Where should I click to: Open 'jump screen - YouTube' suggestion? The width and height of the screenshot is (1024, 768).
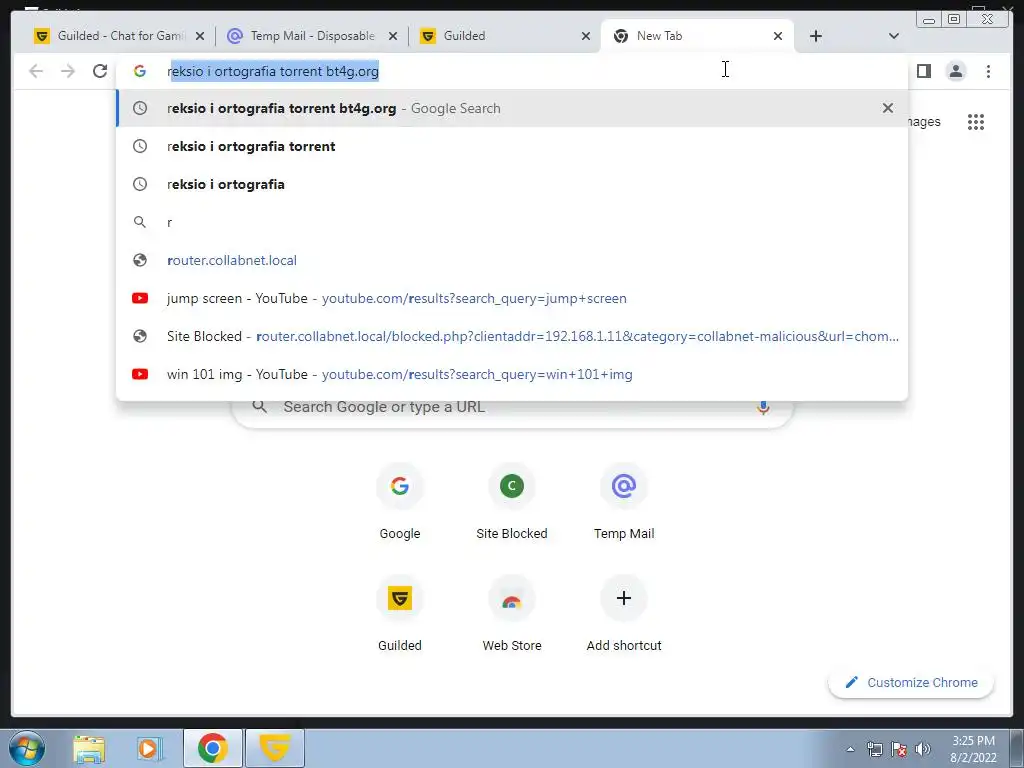pos(512,298)
